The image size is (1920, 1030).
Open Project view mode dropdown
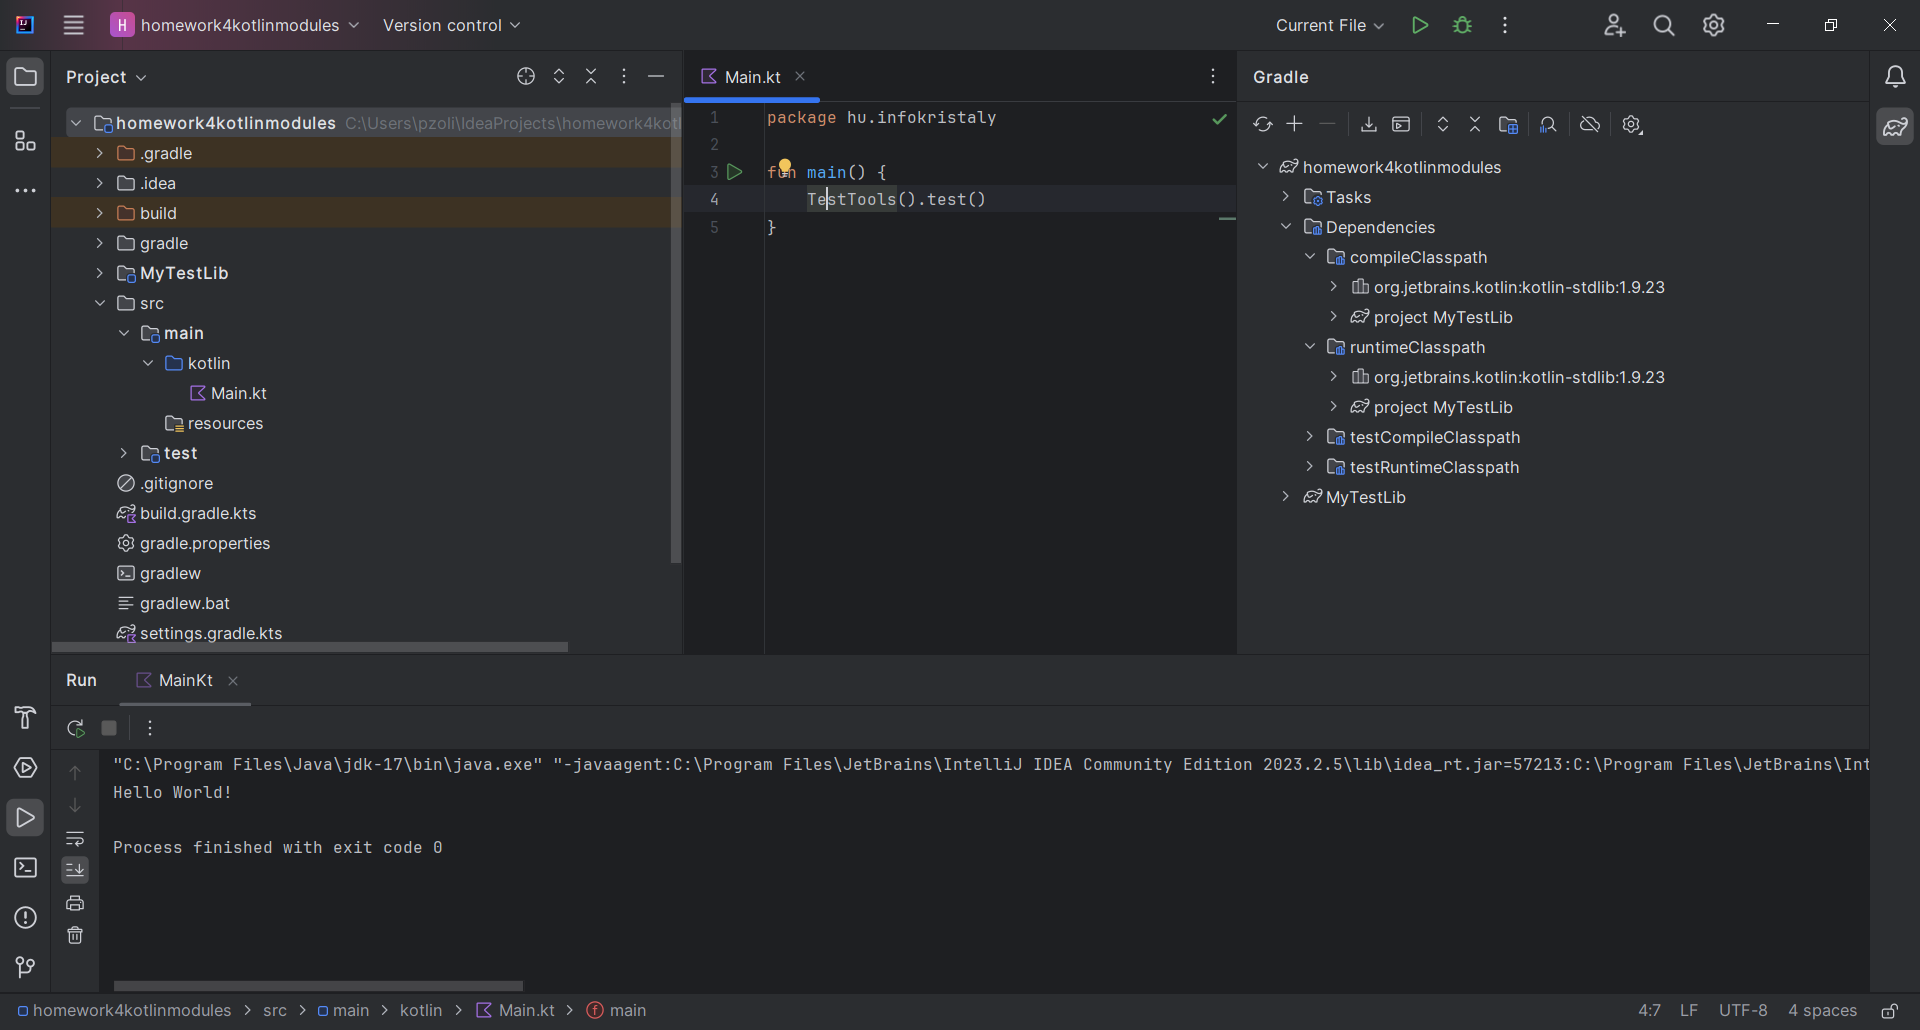click(x=106, y=77)
